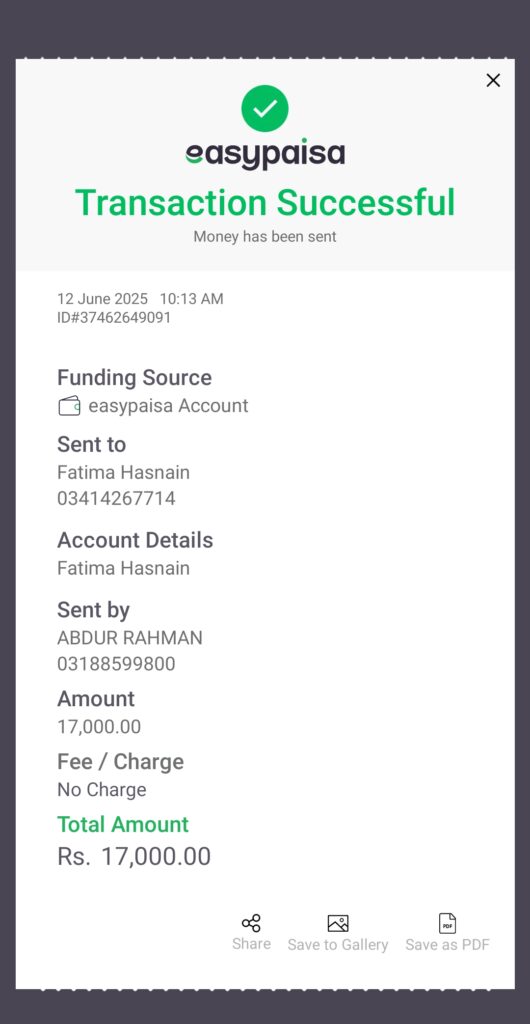Click the date 12 June 2025
The image size is (530, 1024).
tap(102, 299)
